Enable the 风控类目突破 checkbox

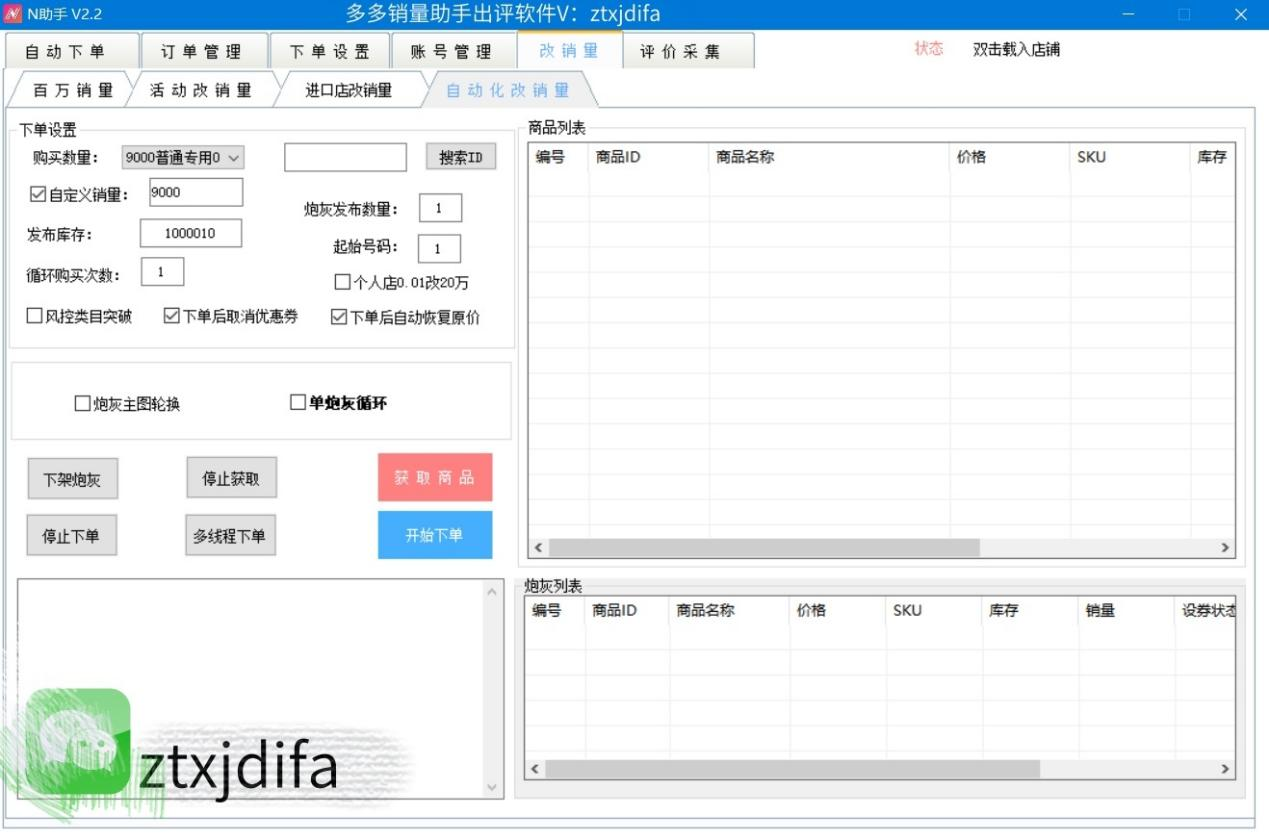point(35,317)
